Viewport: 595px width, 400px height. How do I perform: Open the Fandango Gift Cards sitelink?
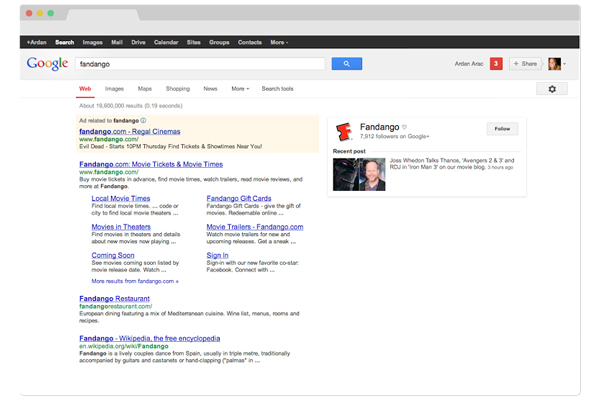[x=239, y=198]
